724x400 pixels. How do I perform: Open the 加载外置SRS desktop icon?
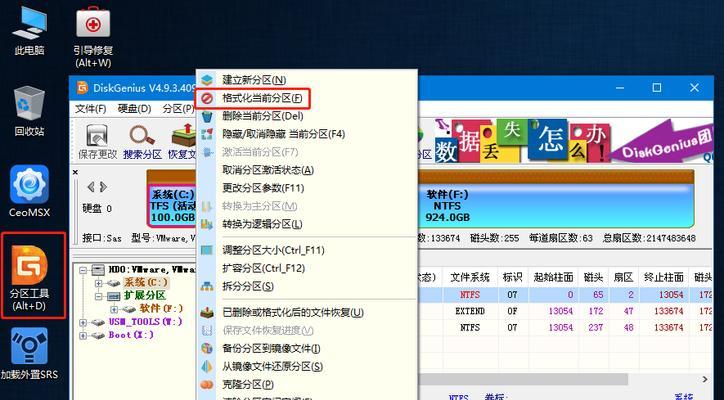click(29, 353)
